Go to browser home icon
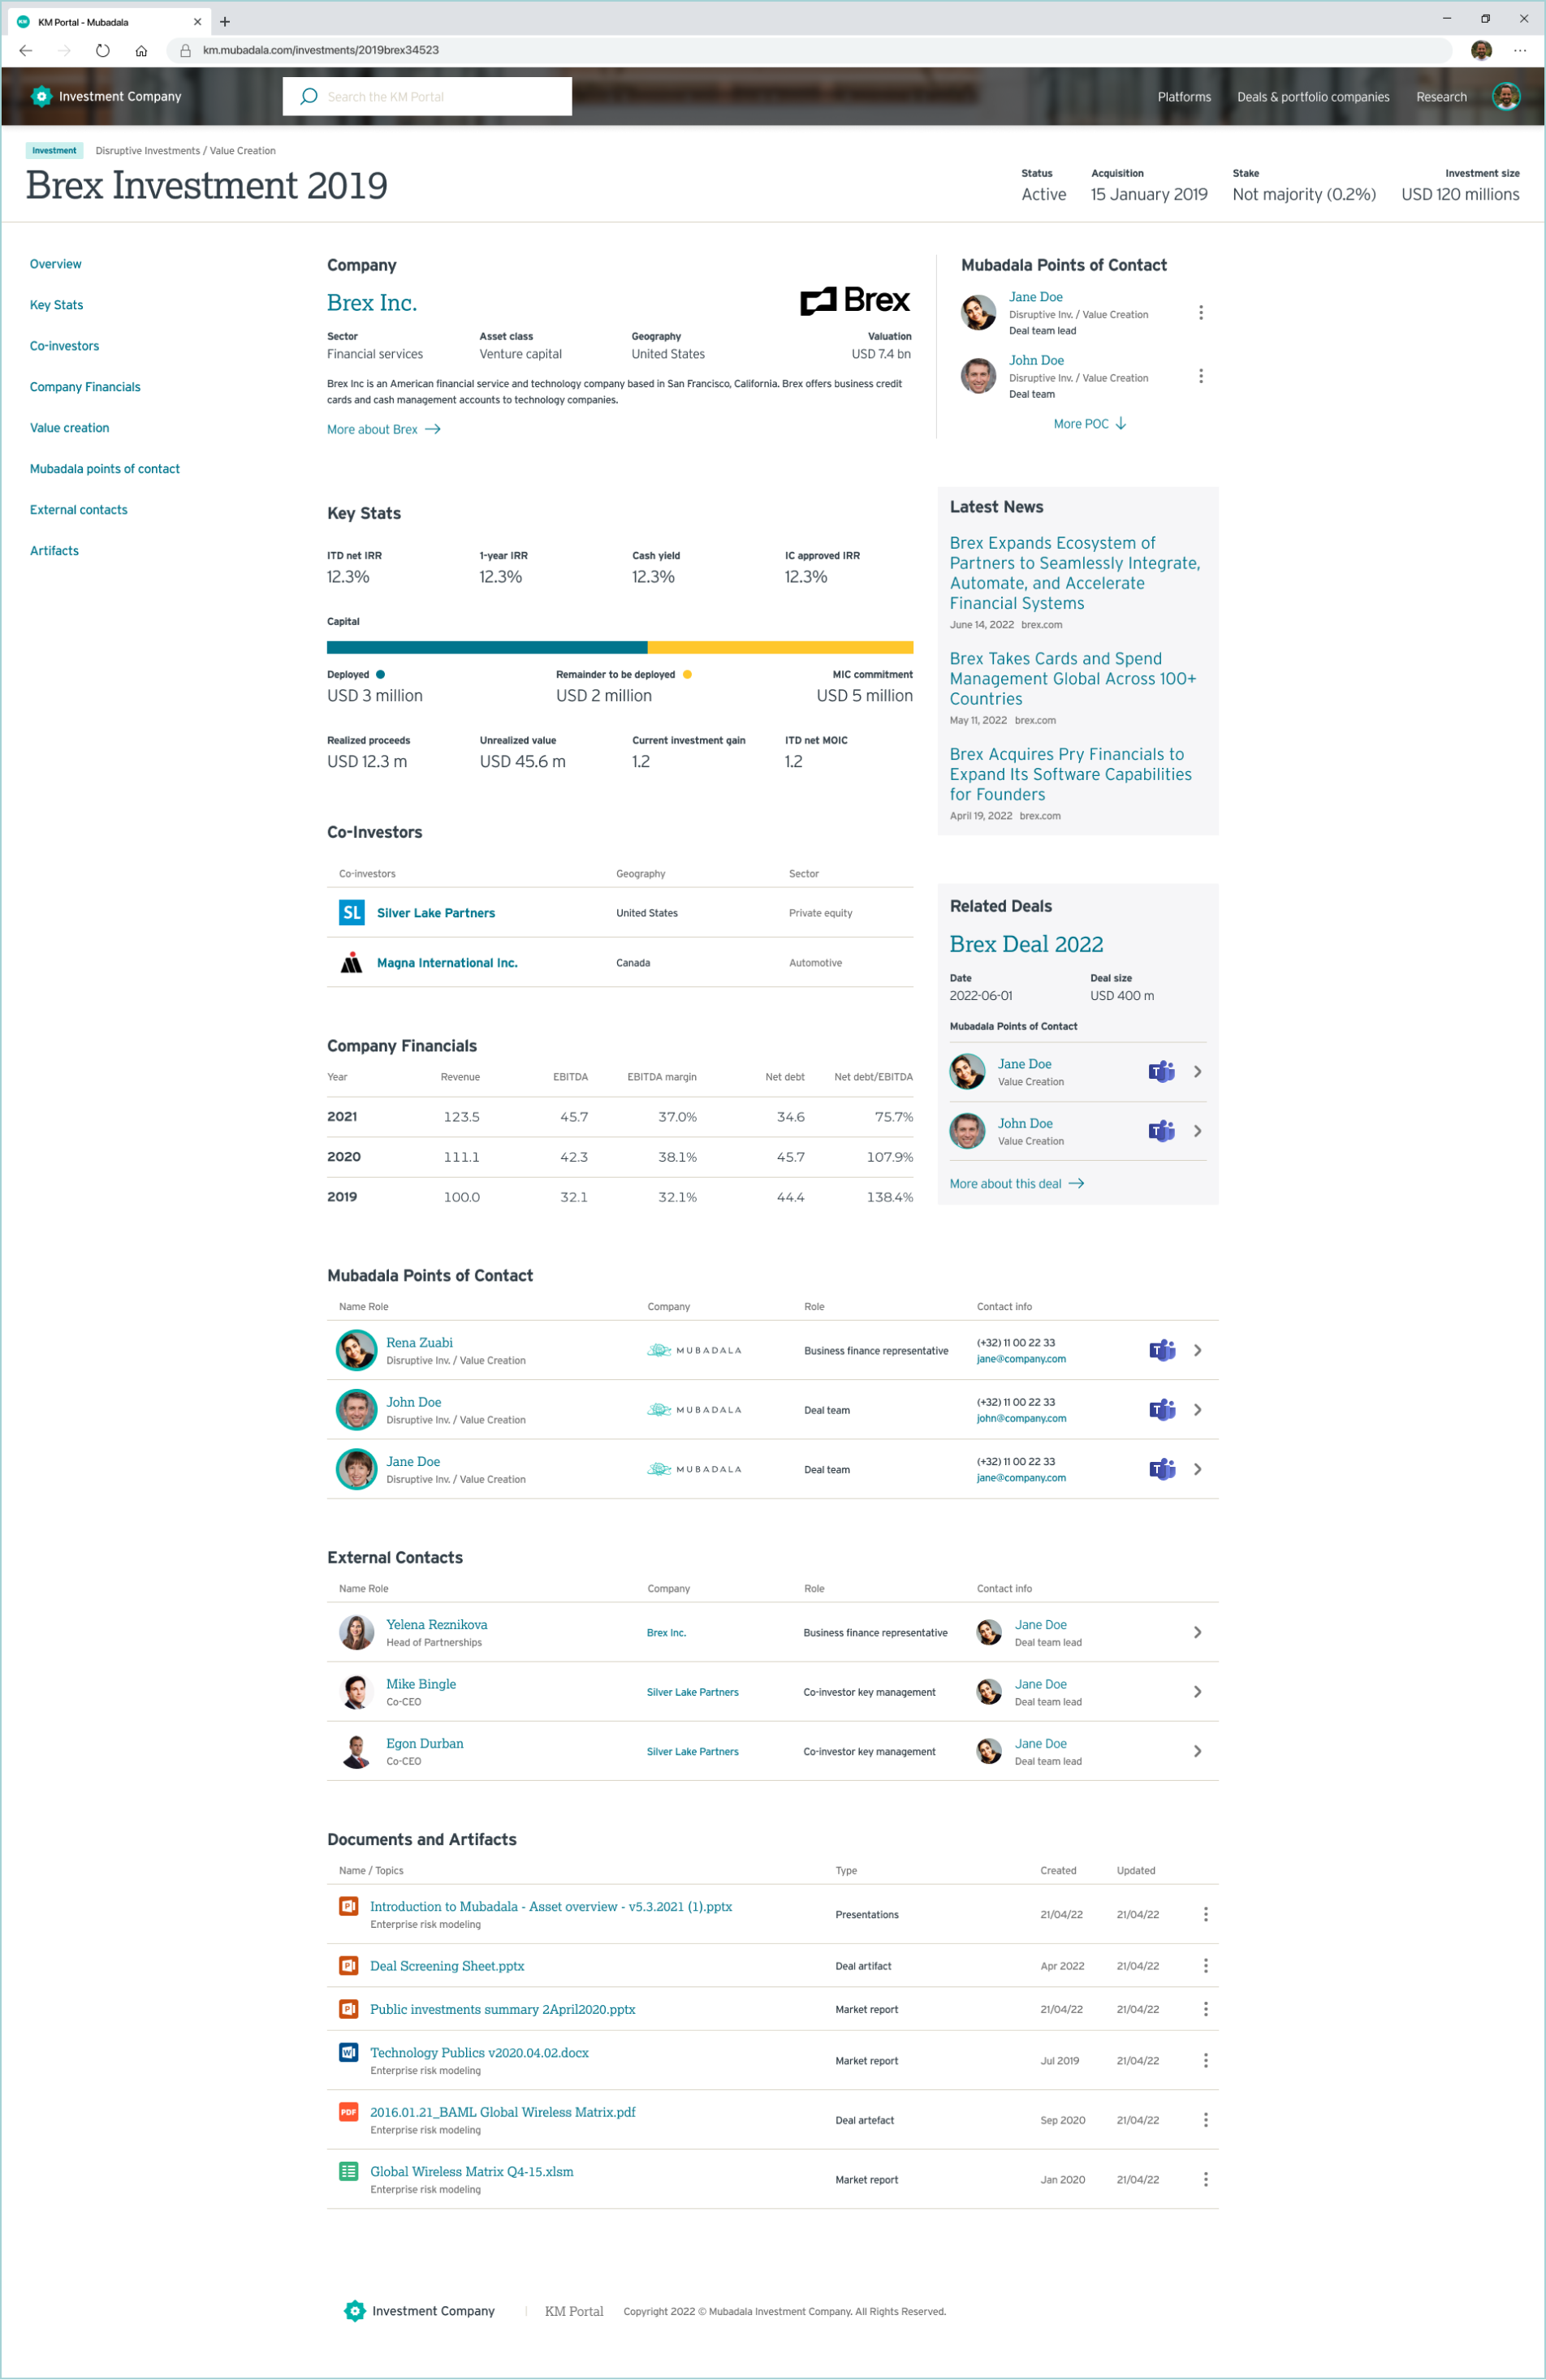Image resolution: width=1546 pixels, height=2380 pixels. (141, 50)
